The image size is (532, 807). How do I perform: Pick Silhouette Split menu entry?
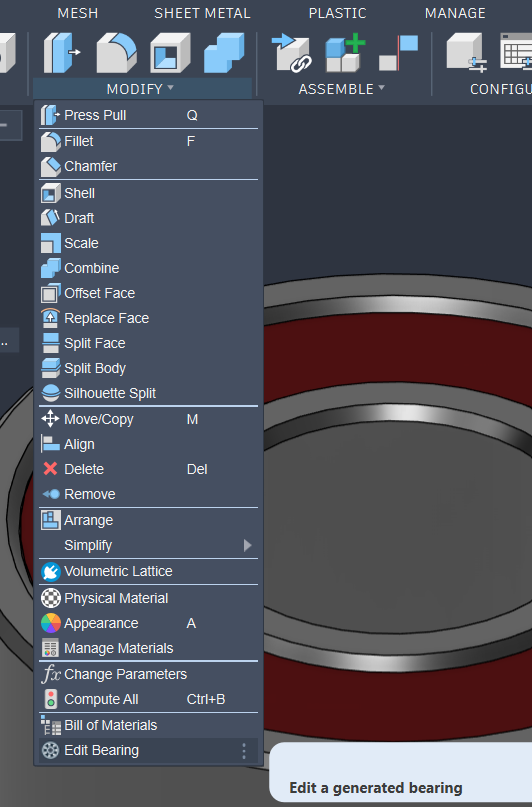click(x=148, y=393)
